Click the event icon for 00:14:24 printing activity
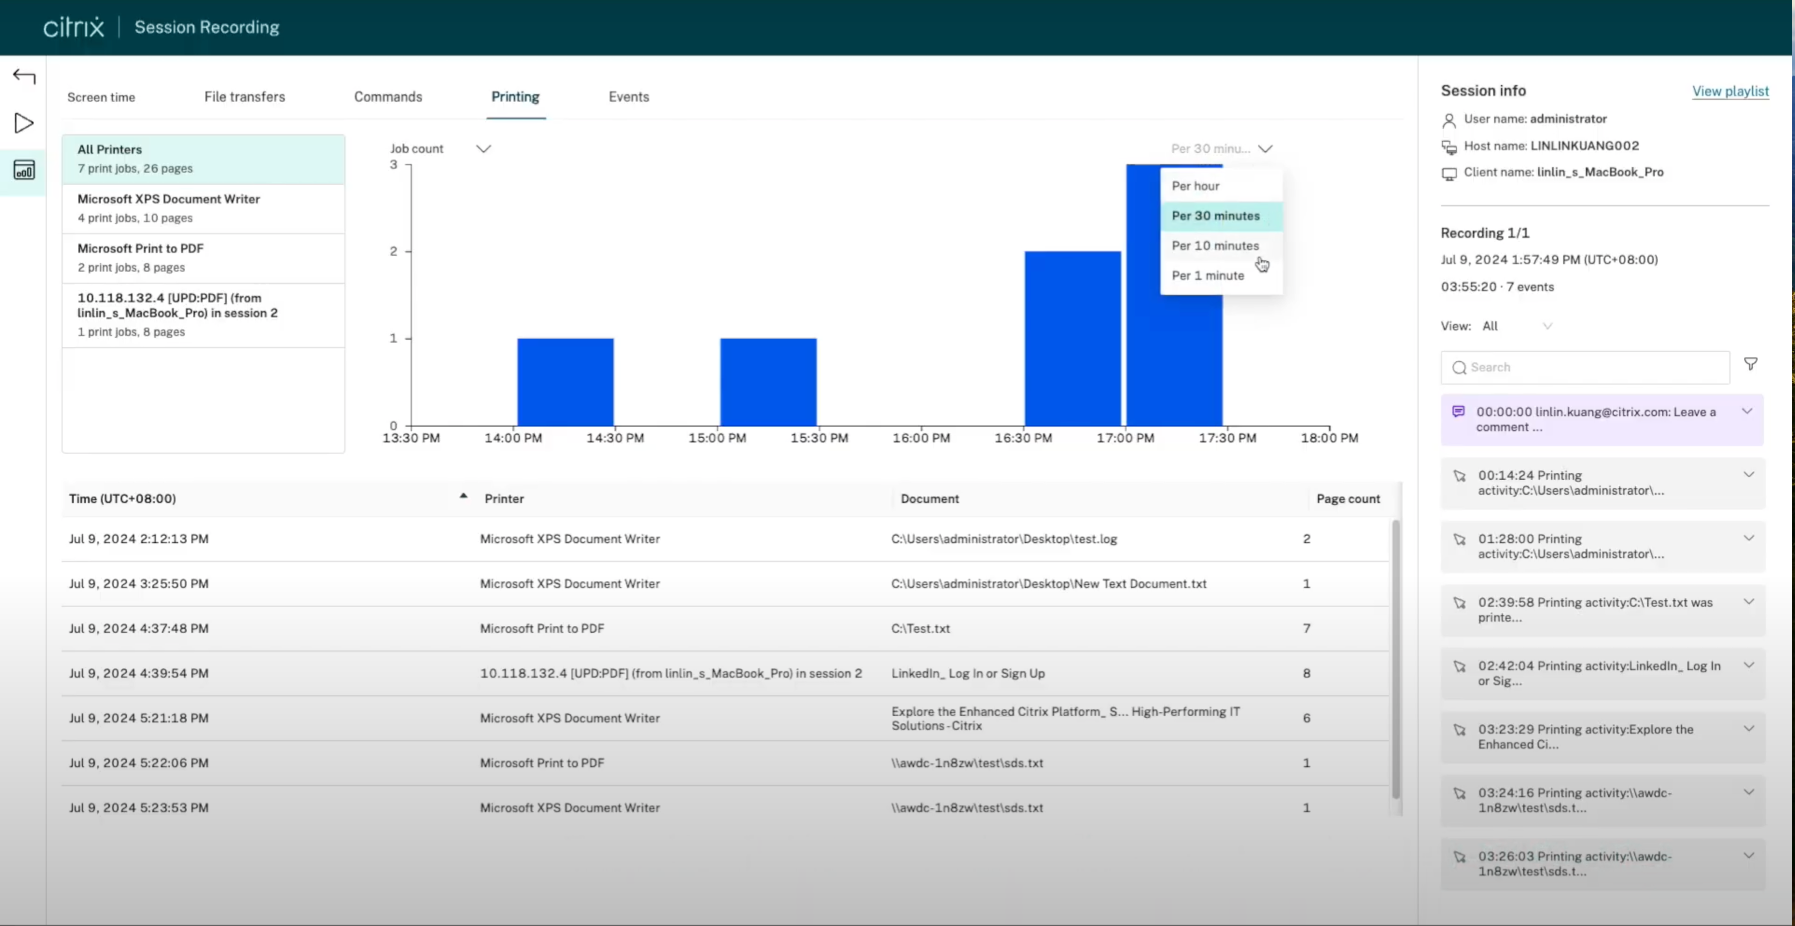1795x926 pixels. 1459,476
